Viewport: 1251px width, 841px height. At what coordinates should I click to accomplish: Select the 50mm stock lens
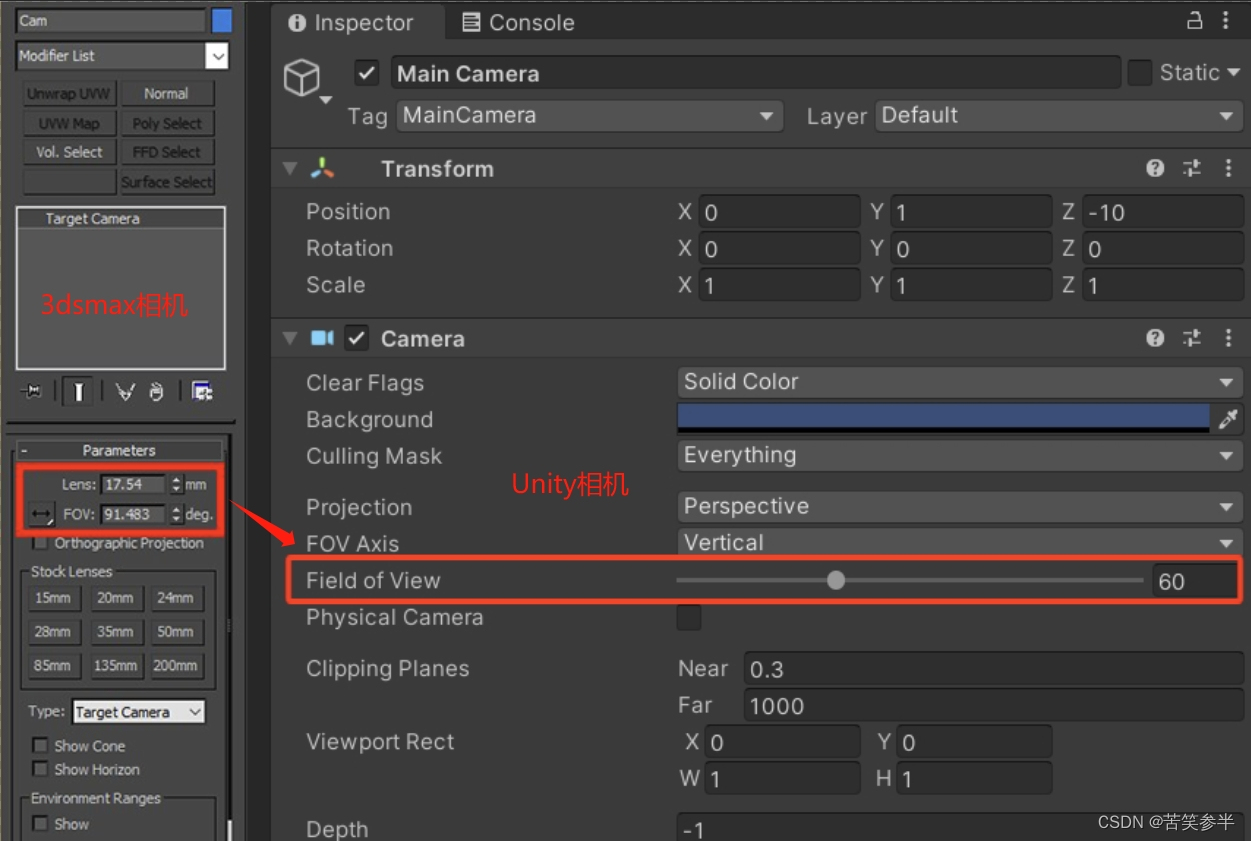click(175, 632)
